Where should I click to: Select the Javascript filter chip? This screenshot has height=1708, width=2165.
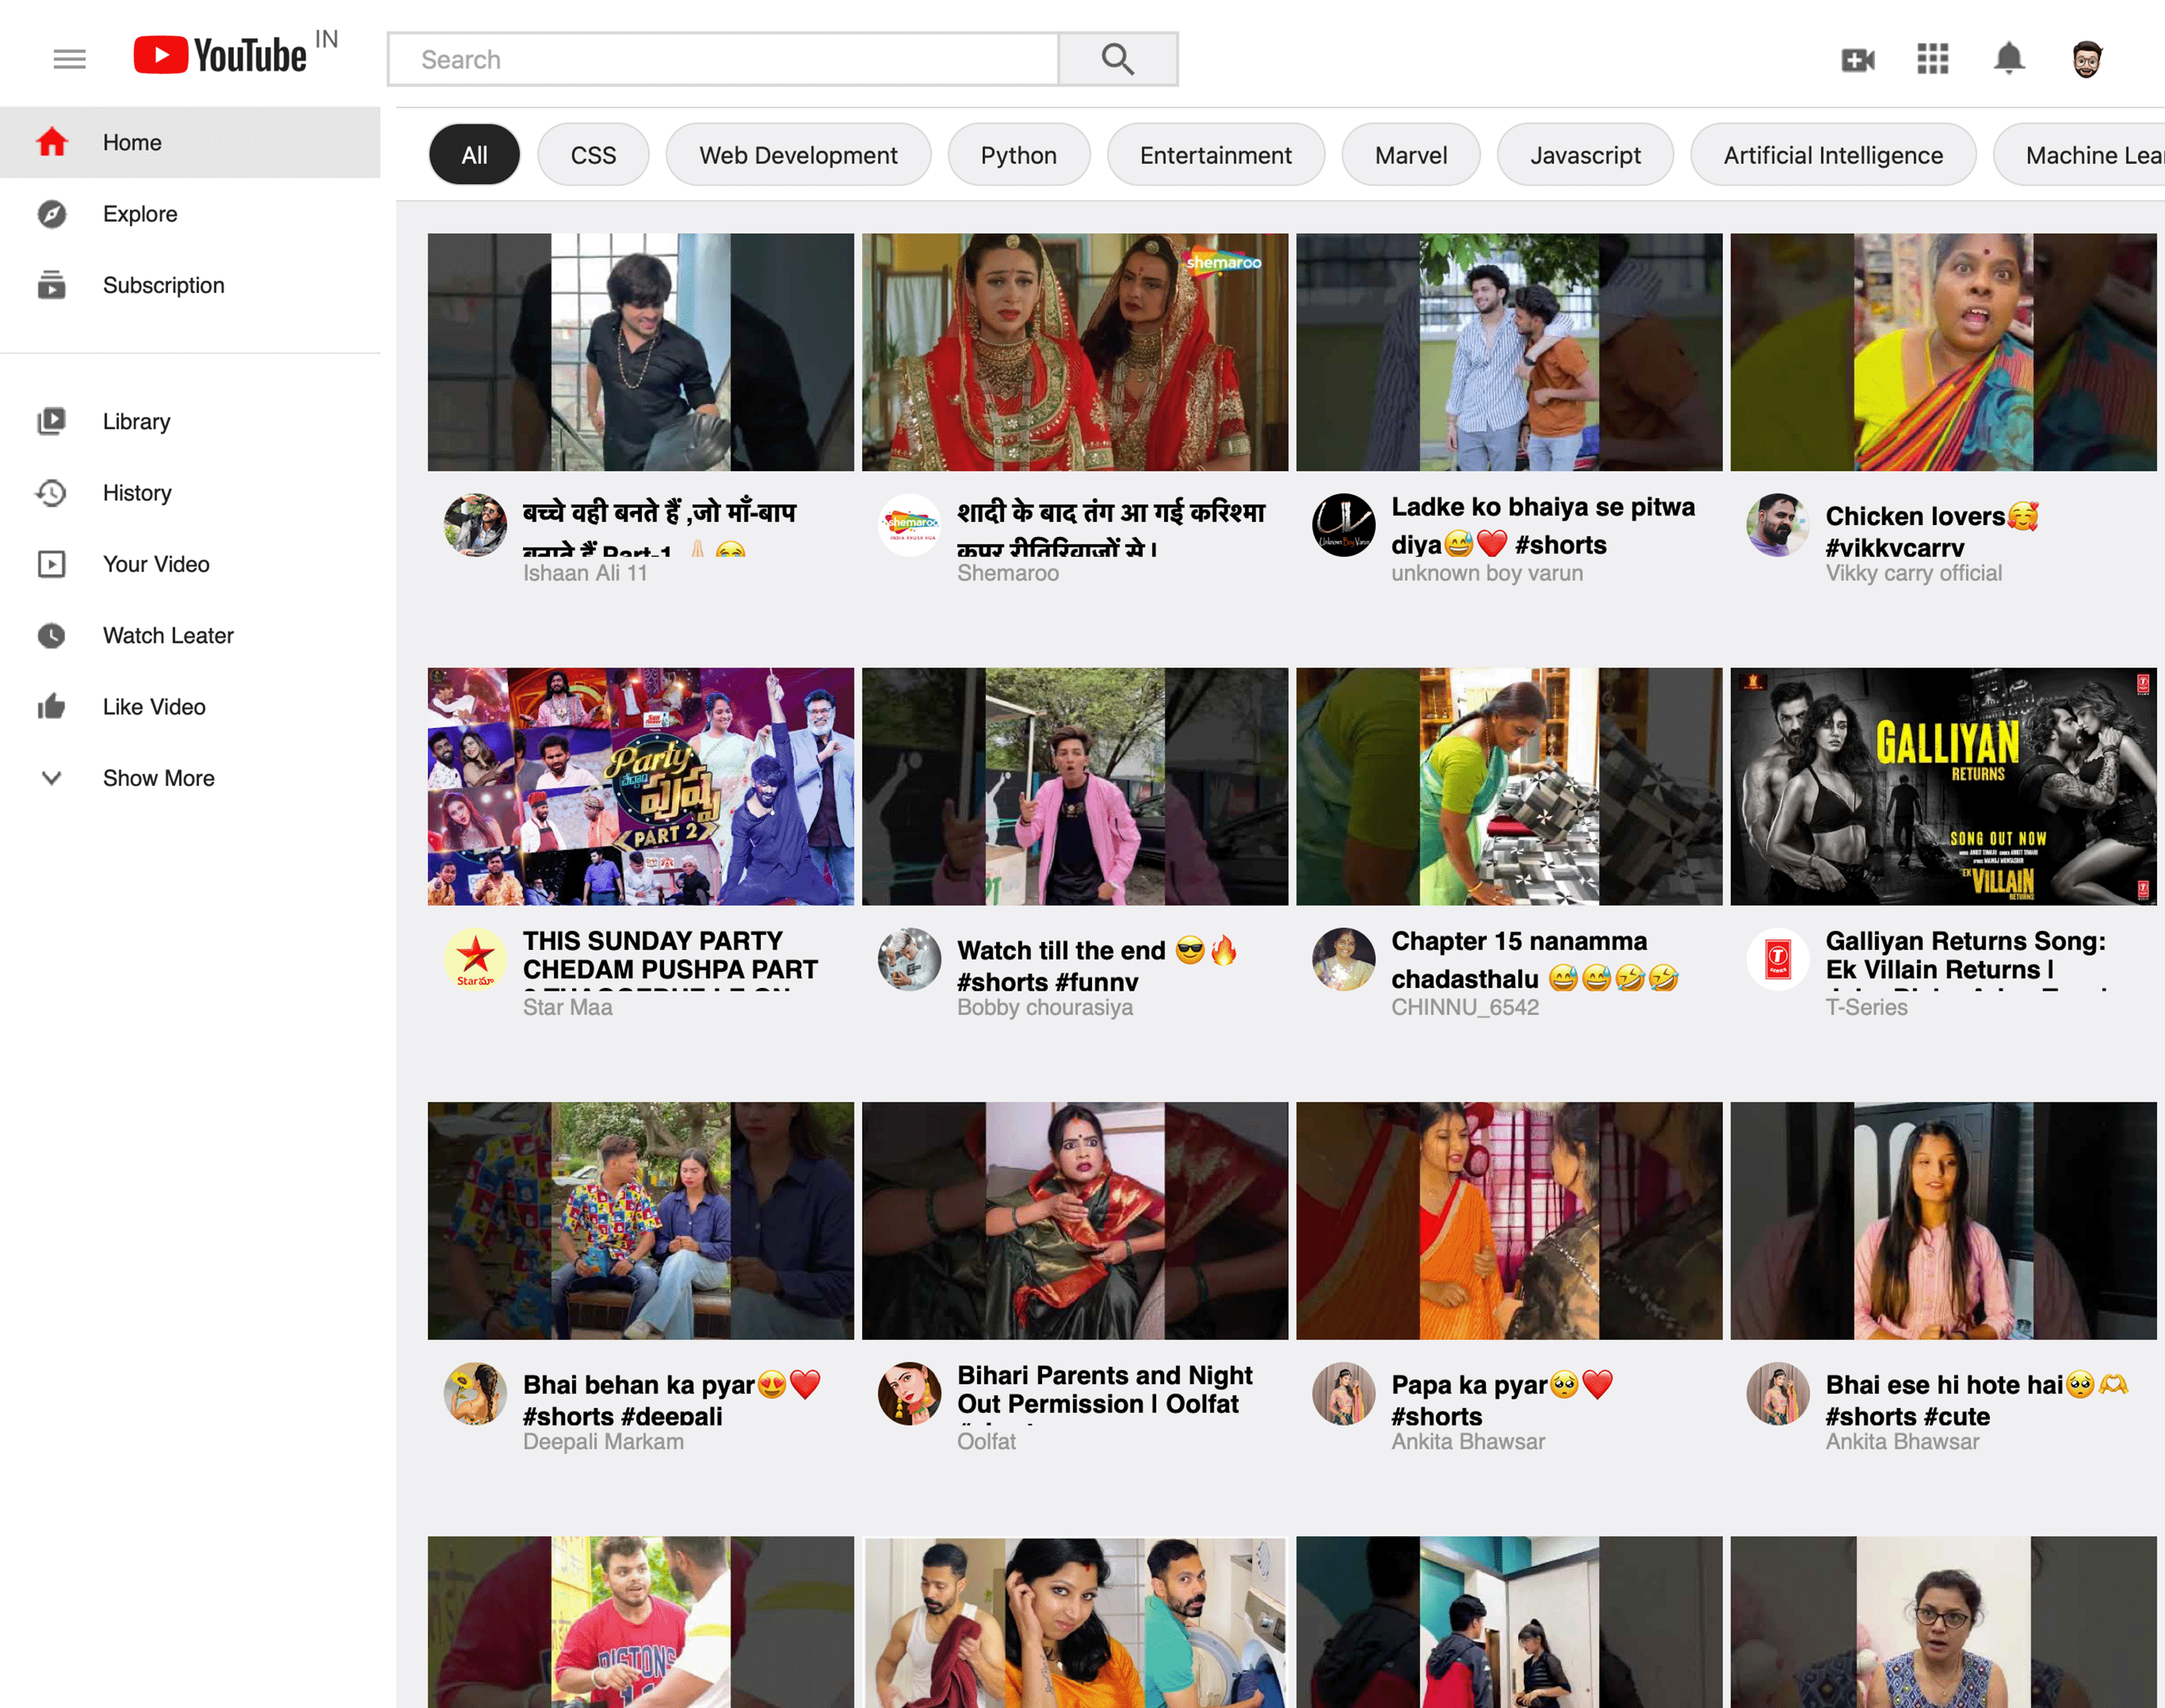(1585, 155)
